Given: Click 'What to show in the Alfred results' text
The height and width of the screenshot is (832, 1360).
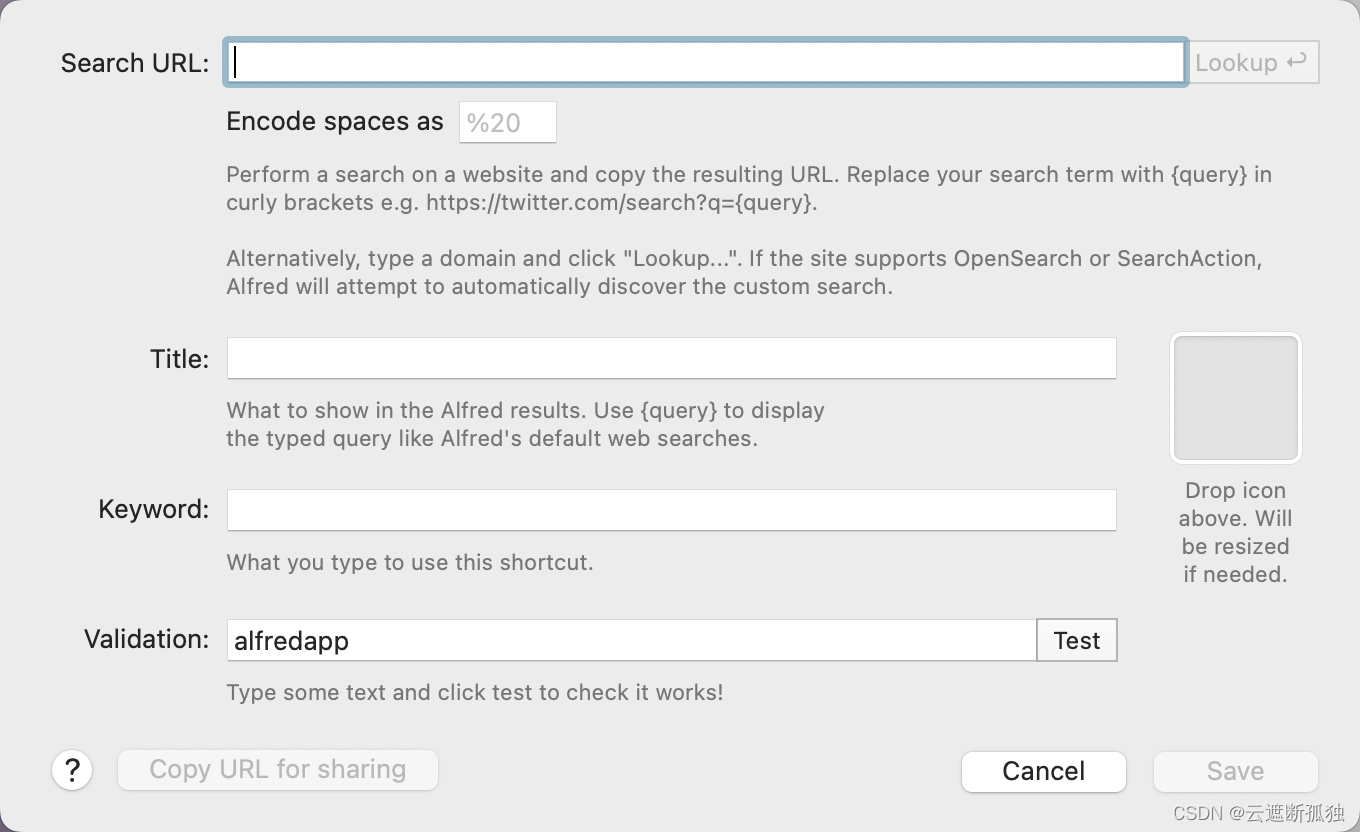Looking at the screenshot, I should pos(526,424).
